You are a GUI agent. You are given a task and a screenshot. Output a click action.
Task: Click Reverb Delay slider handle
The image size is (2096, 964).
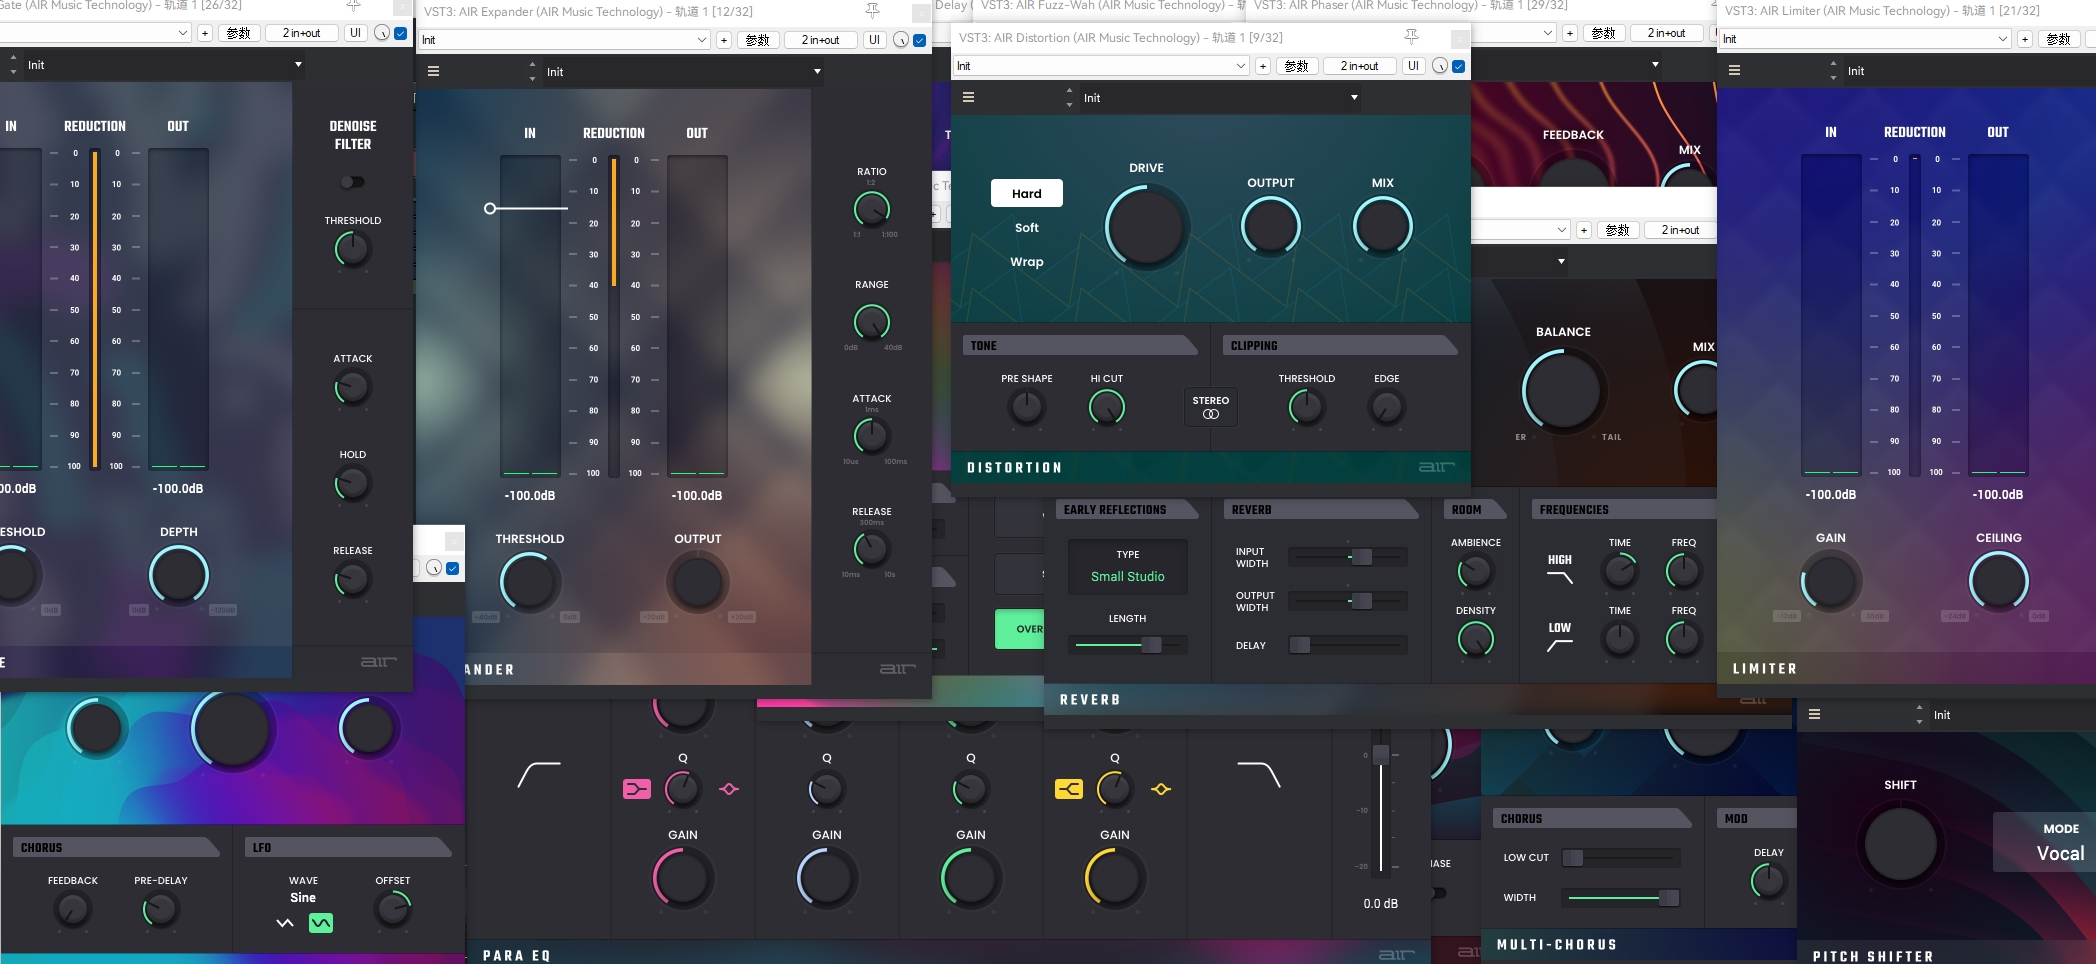[1300, 645]
